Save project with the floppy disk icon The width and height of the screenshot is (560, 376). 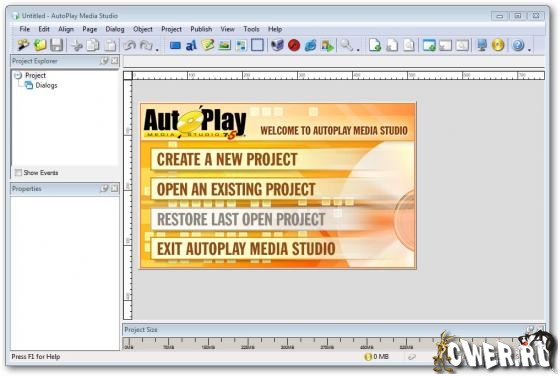(56, 45)
